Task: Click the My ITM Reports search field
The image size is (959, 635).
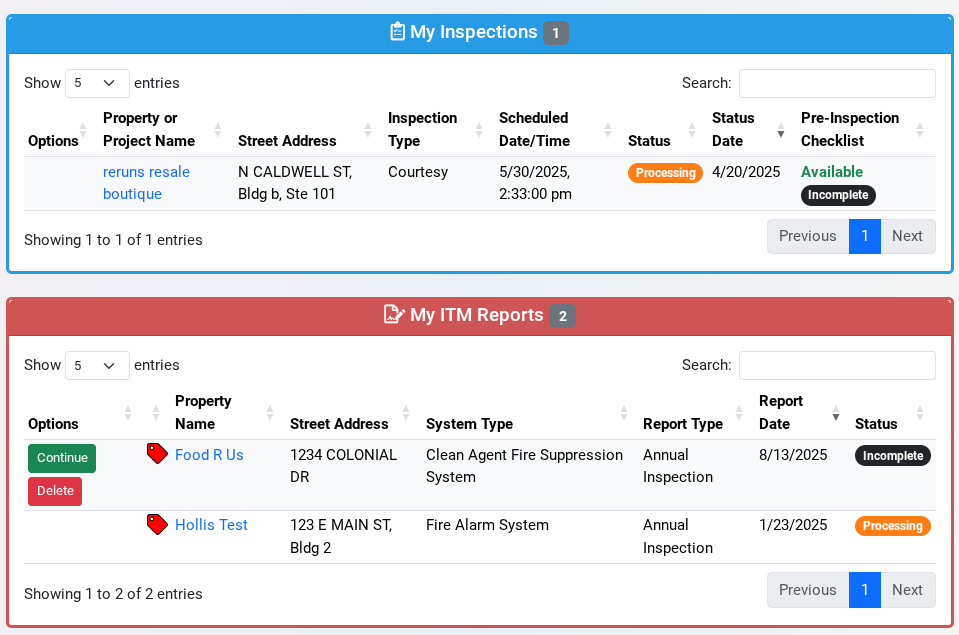Action: [837, 365]
